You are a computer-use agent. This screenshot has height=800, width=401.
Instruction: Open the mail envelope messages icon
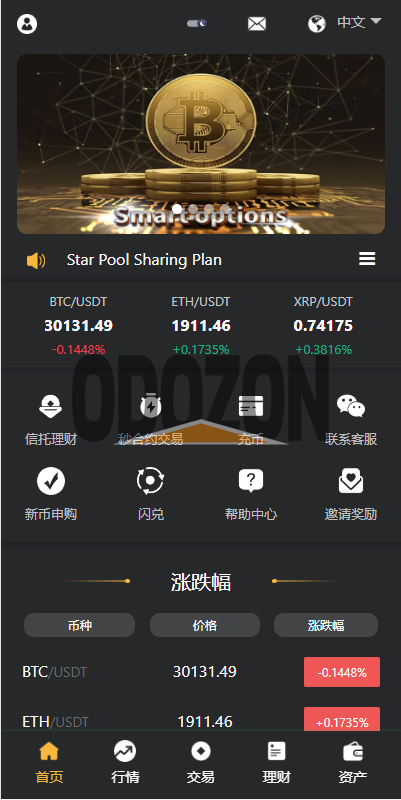pyautogui.click(x=257, y=23)
